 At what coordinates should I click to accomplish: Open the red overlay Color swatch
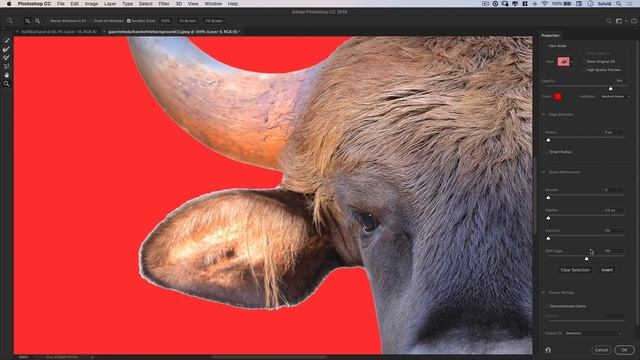558,97
